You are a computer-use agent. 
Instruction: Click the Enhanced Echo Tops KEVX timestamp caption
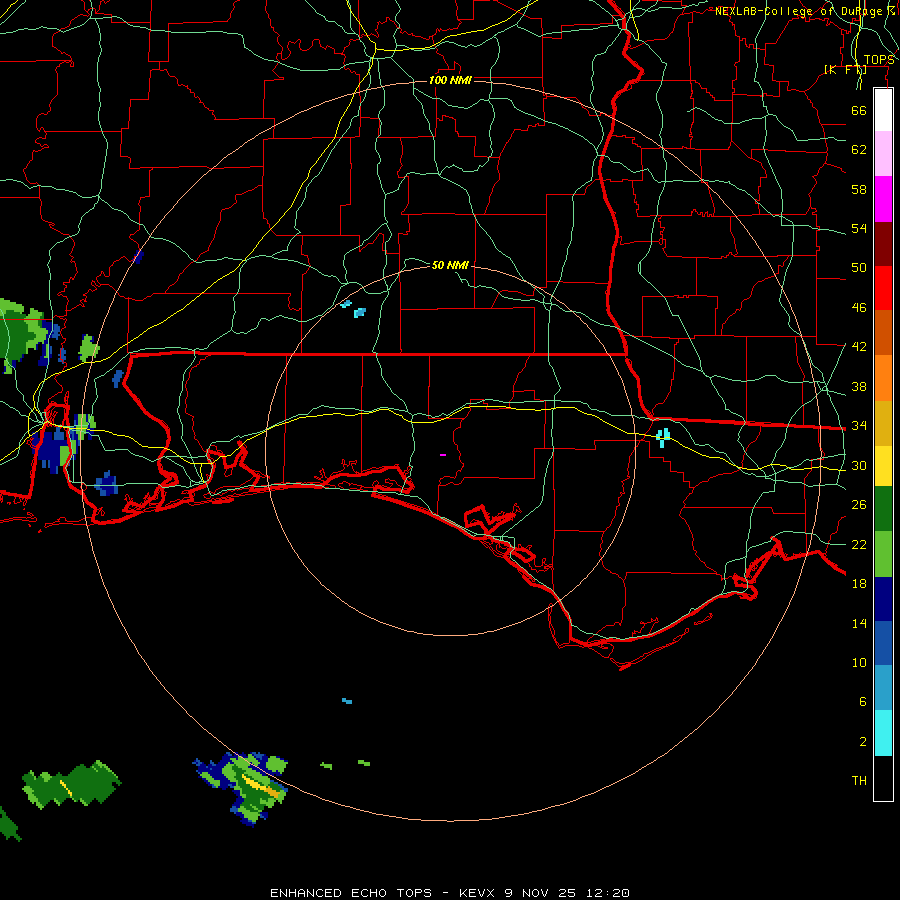tap(450, 893)
